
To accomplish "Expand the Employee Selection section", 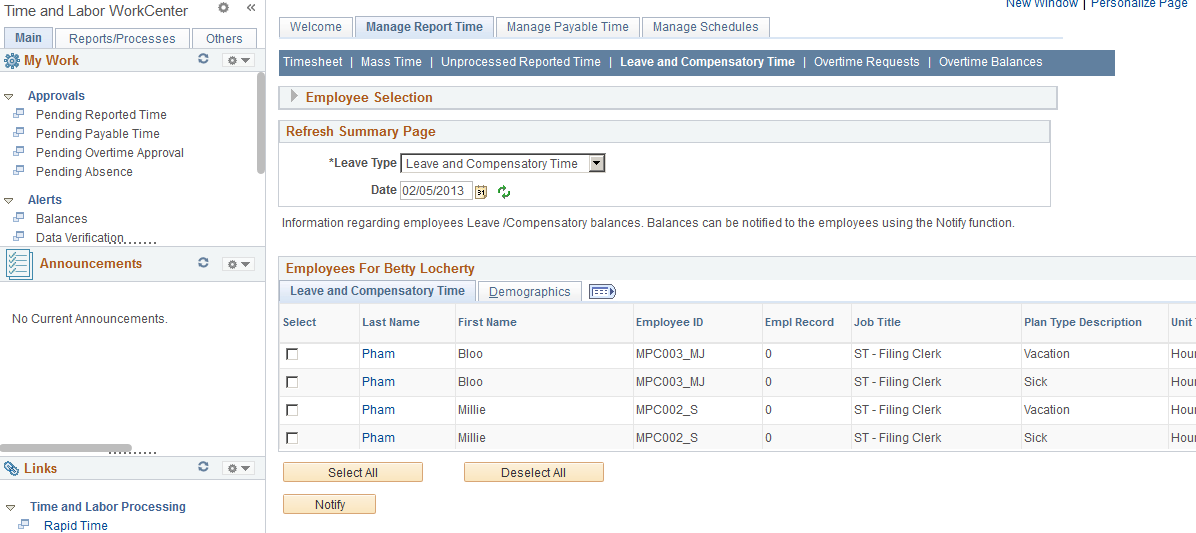I will click(294, 97).
